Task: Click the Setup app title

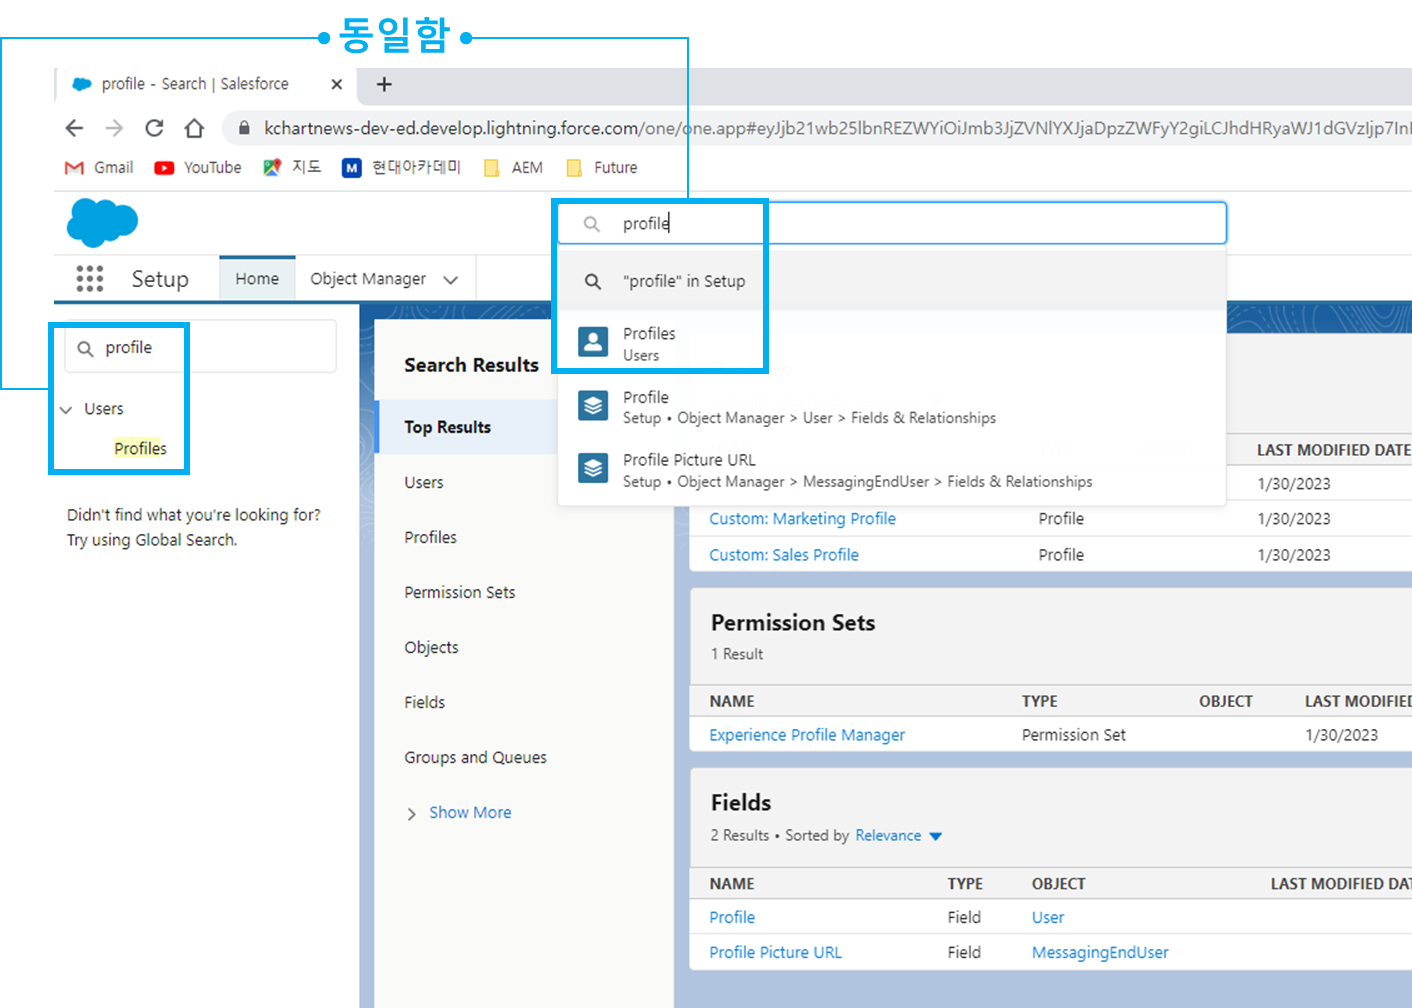Action: pyautogui.click(x=160, y=279)
